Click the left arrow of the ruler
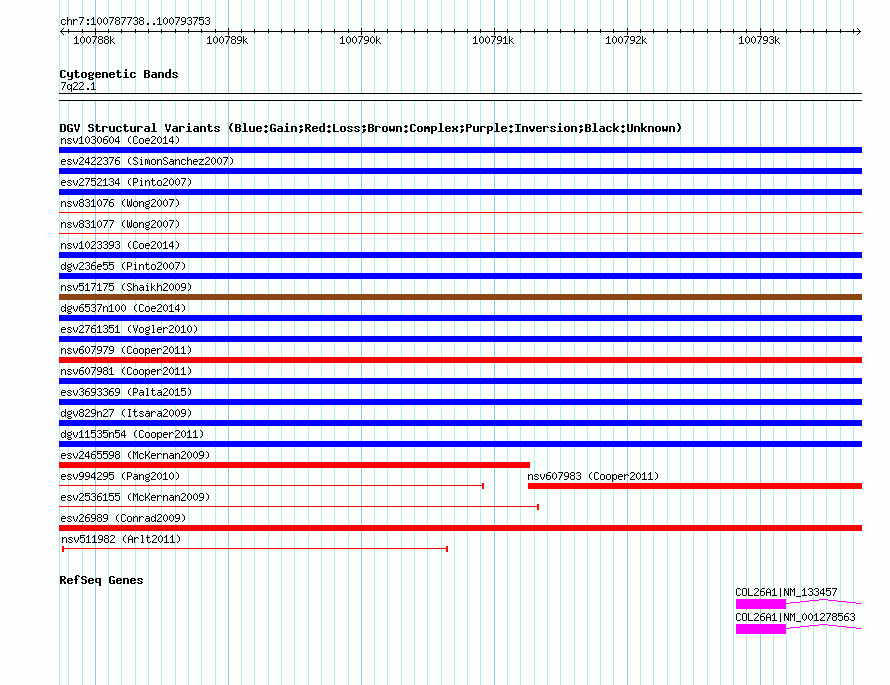890x685 pixels. click(x=62, y=32)
